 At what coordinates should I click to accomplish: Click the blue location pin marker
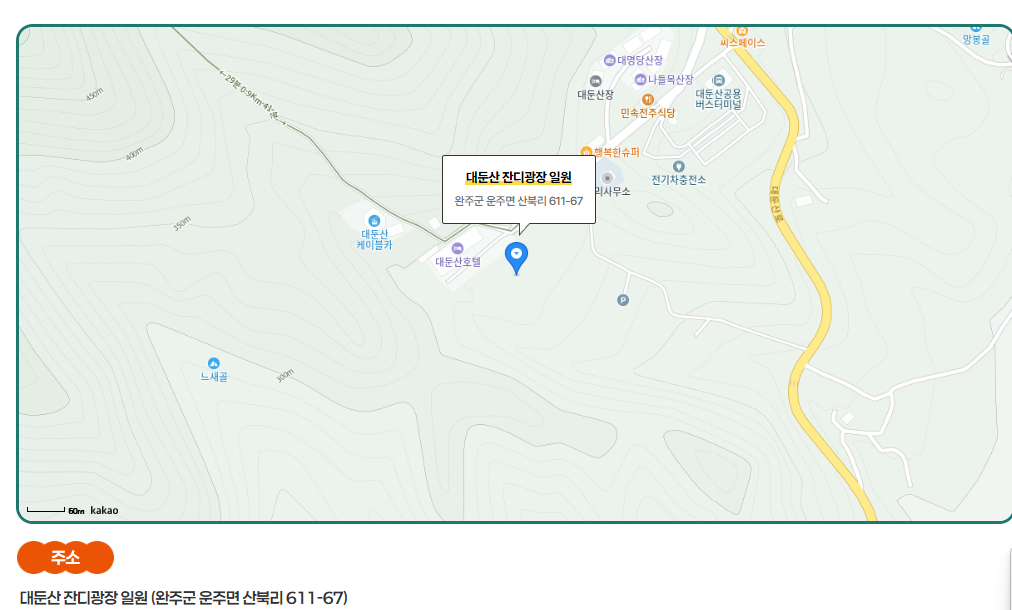(x=516, y=258)
